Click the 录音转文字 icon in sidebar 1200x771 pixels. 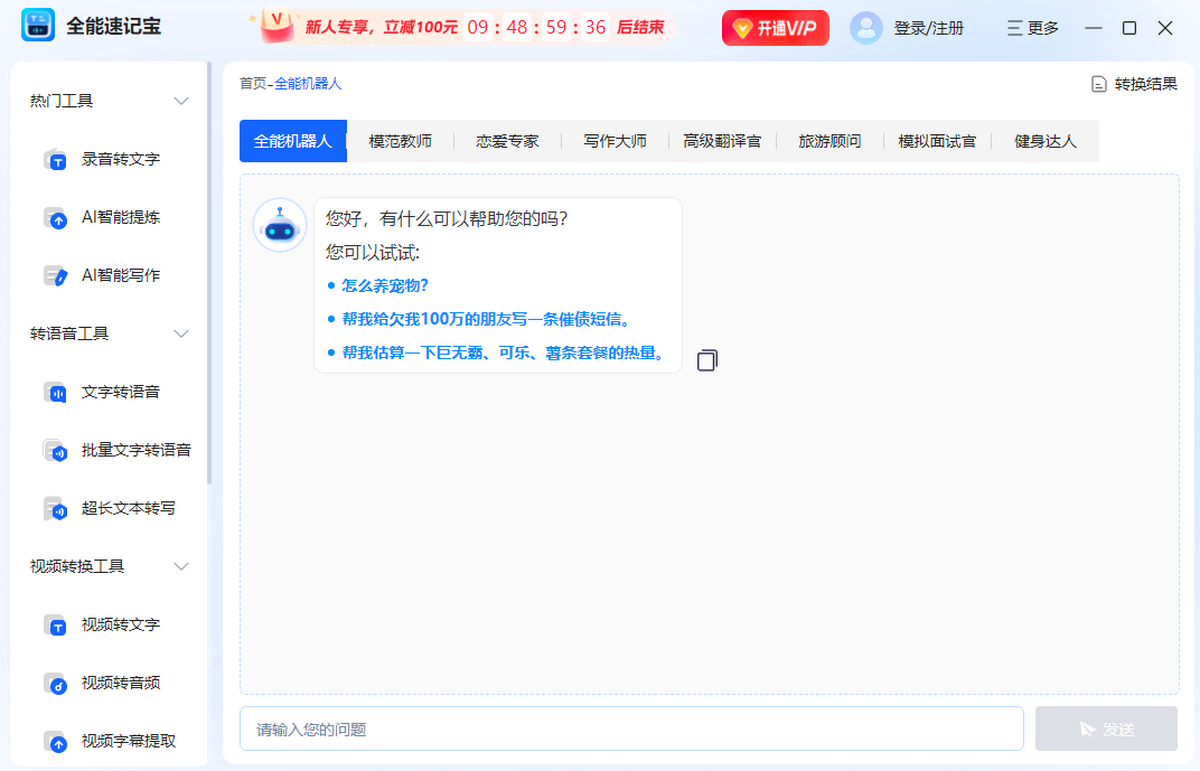point(55,160)
